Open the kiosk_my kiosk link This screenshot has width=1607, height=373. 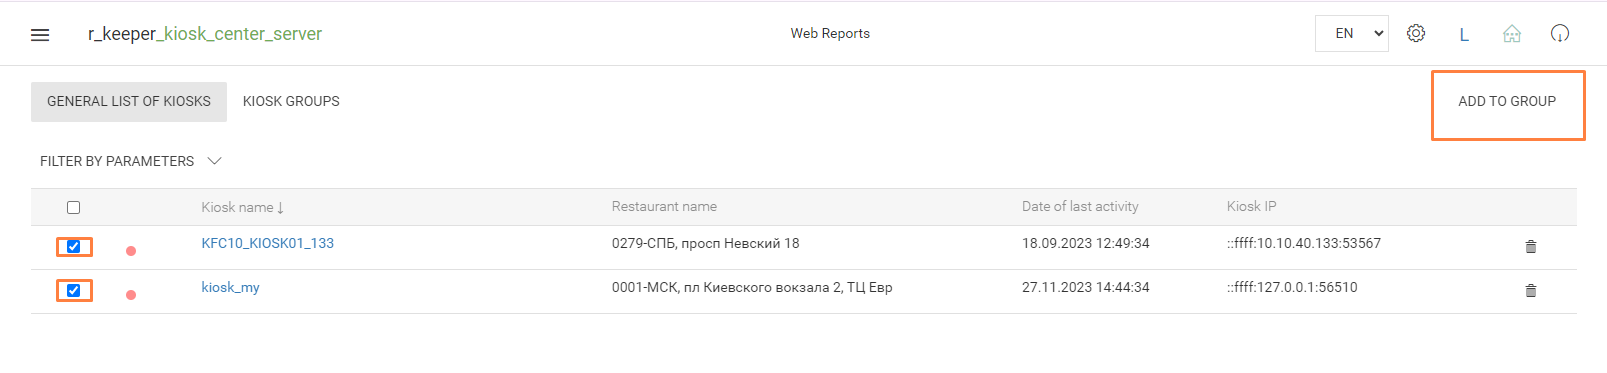[230, 287]
